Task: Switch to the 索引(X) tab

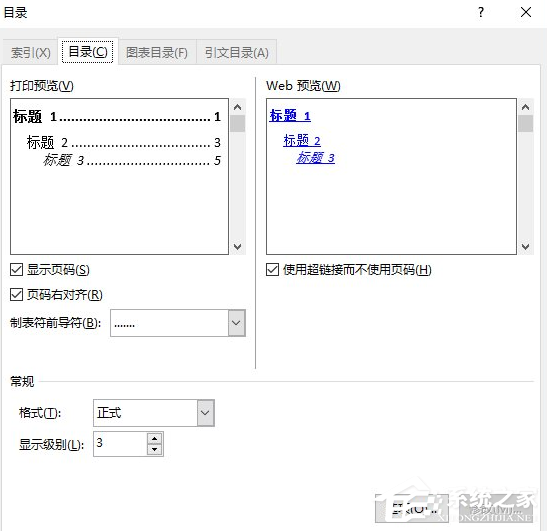Action: (x=30, y=53)
